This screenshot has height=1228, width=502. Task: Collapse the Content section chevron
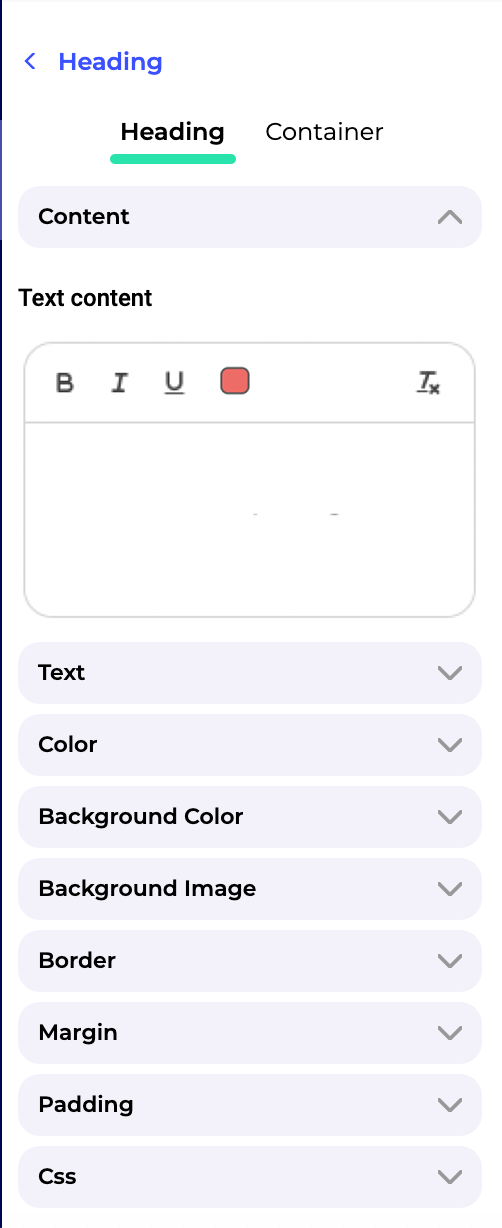pyautogui.click(x=450, y=216)
